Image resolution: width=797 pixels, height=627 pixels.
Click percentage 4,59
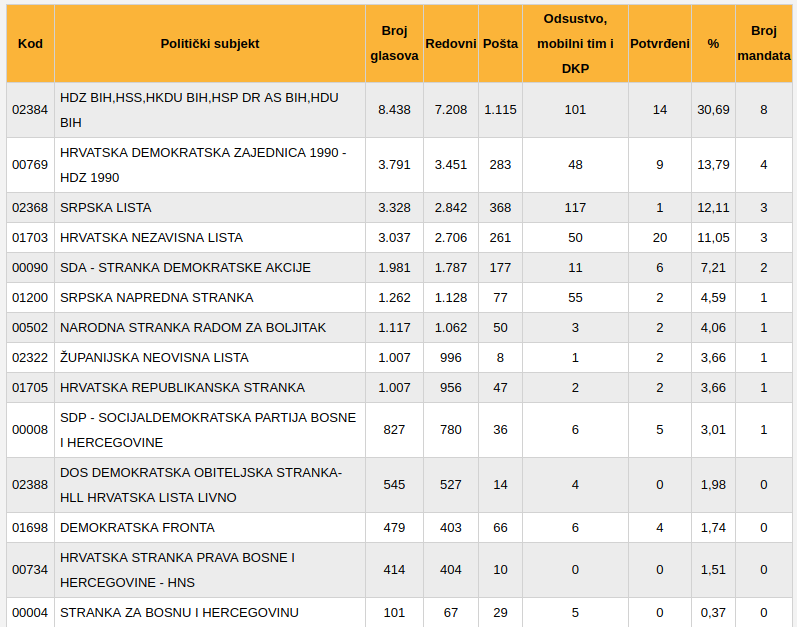713,297
